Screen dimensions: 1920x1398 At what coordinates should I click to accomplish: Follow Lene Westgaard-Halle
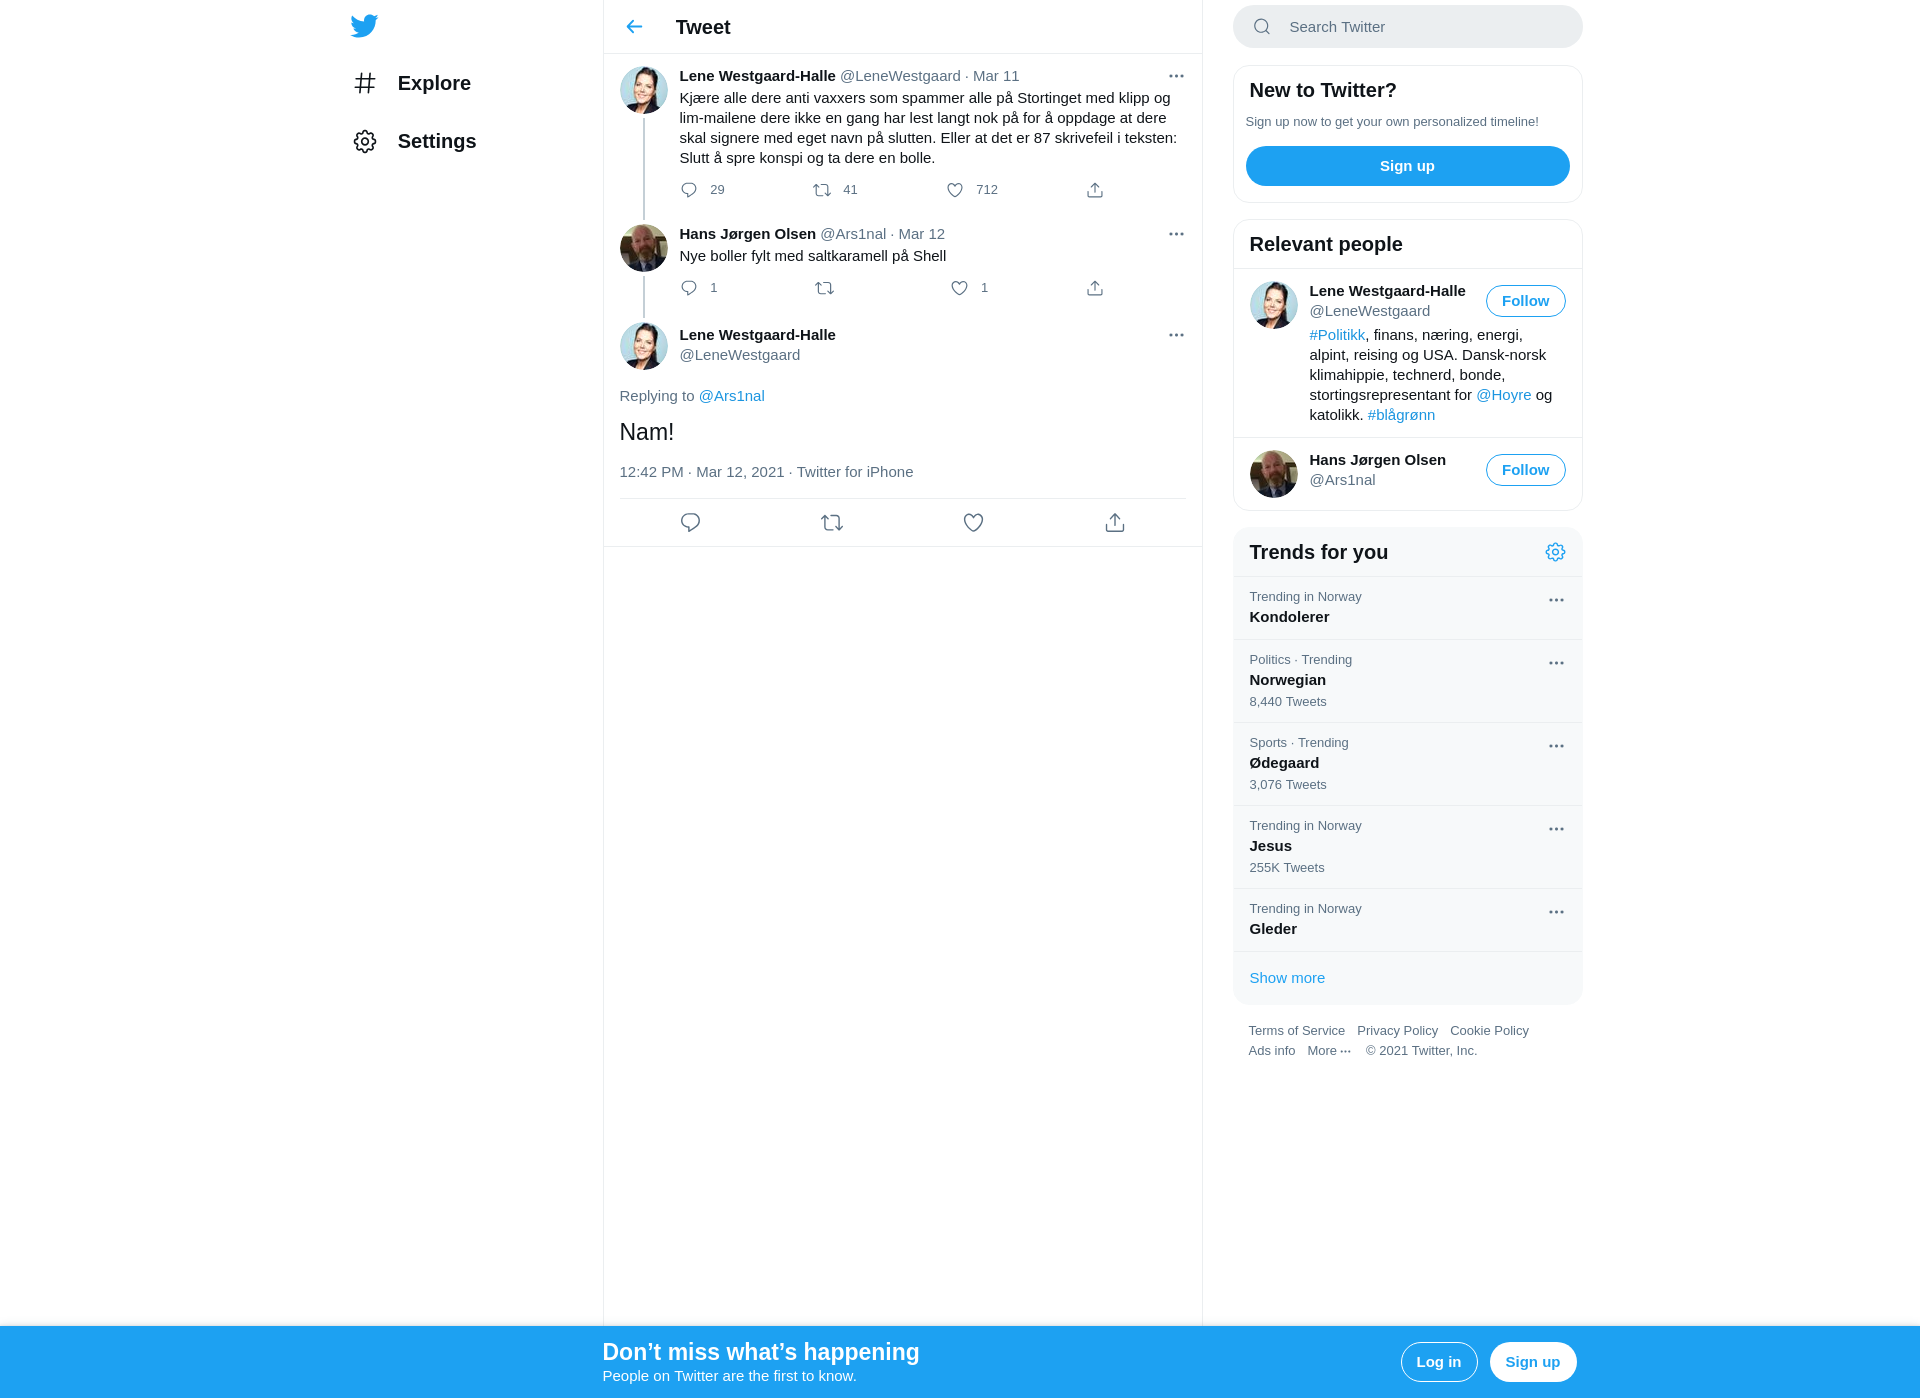1525,301
